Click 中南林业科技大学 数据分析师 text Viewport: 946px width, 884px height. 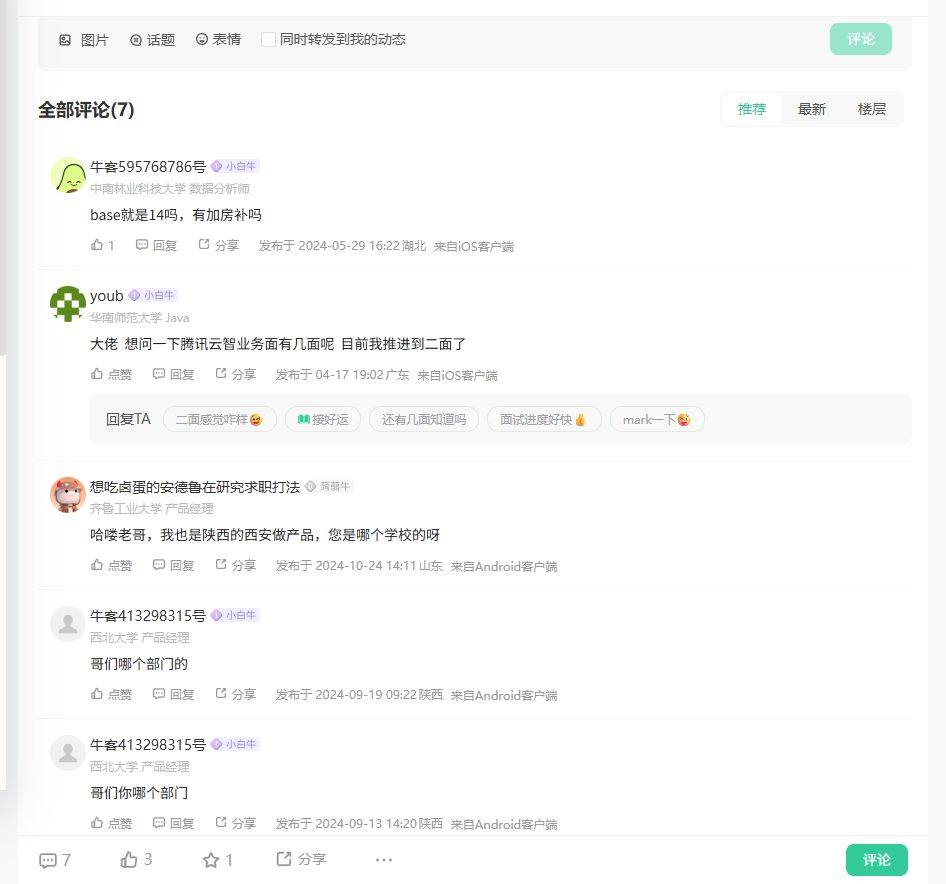click(170, 189)
